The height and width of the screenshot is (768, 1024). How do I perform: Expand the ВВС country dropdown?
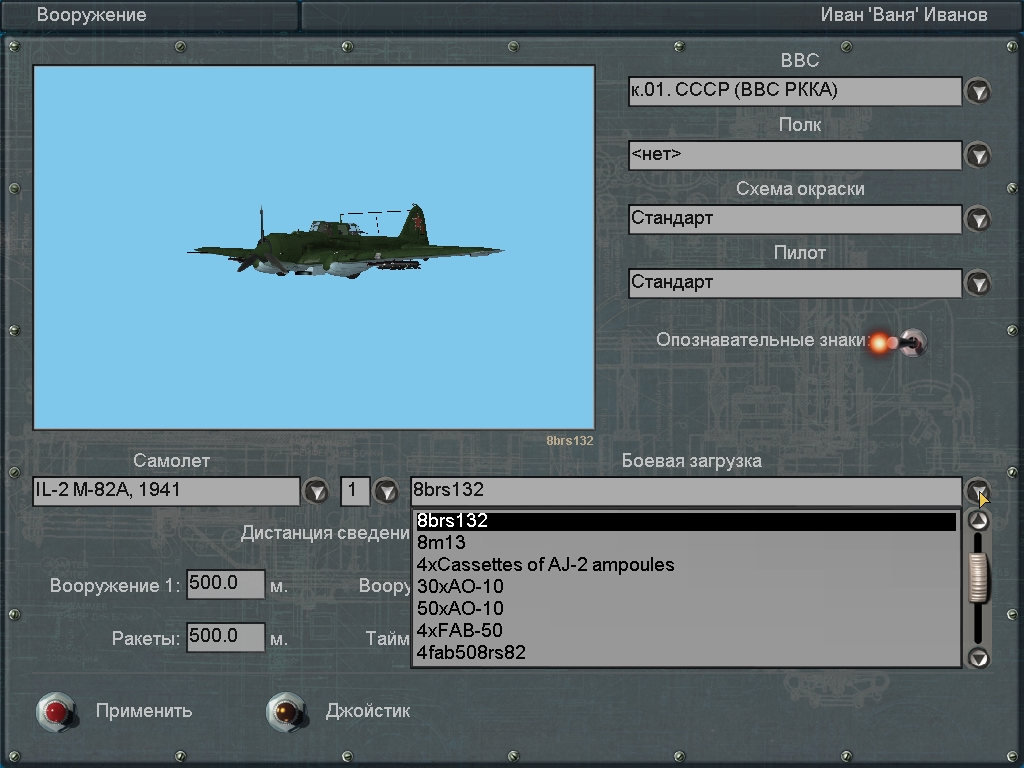point(977,92)
